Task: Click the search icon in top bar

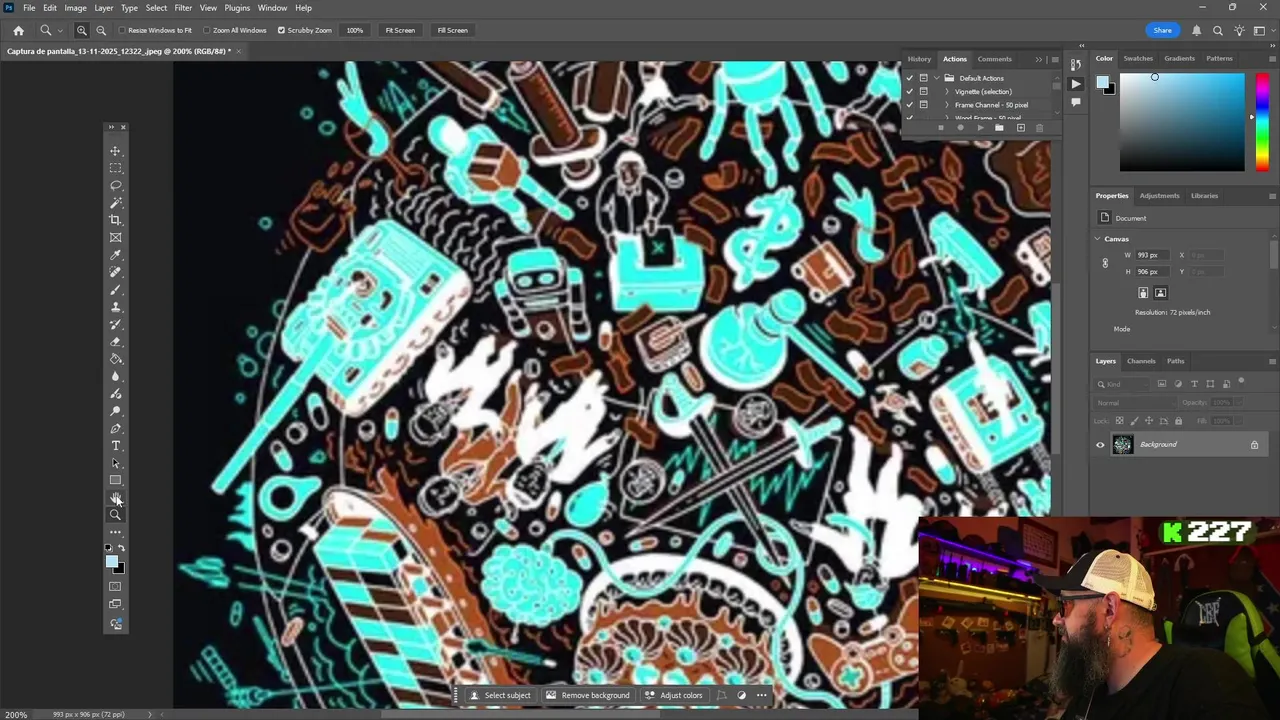Action: [x=1218, y=30]
